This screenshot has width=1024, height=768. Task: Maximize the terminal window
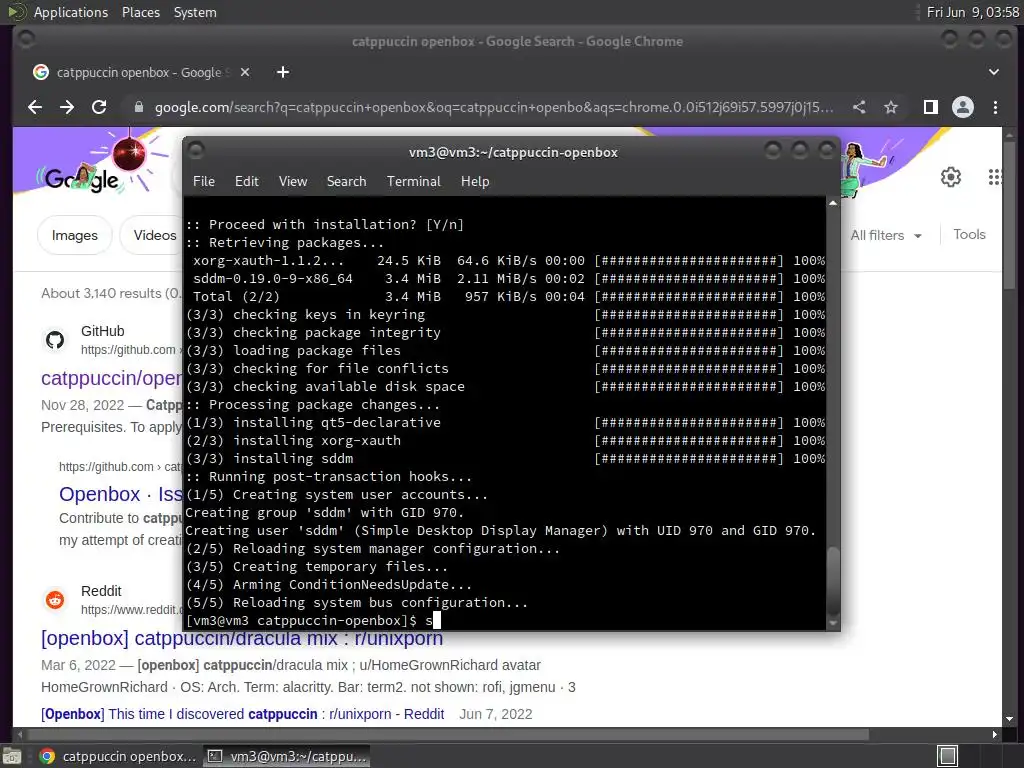tap(800, 151)
